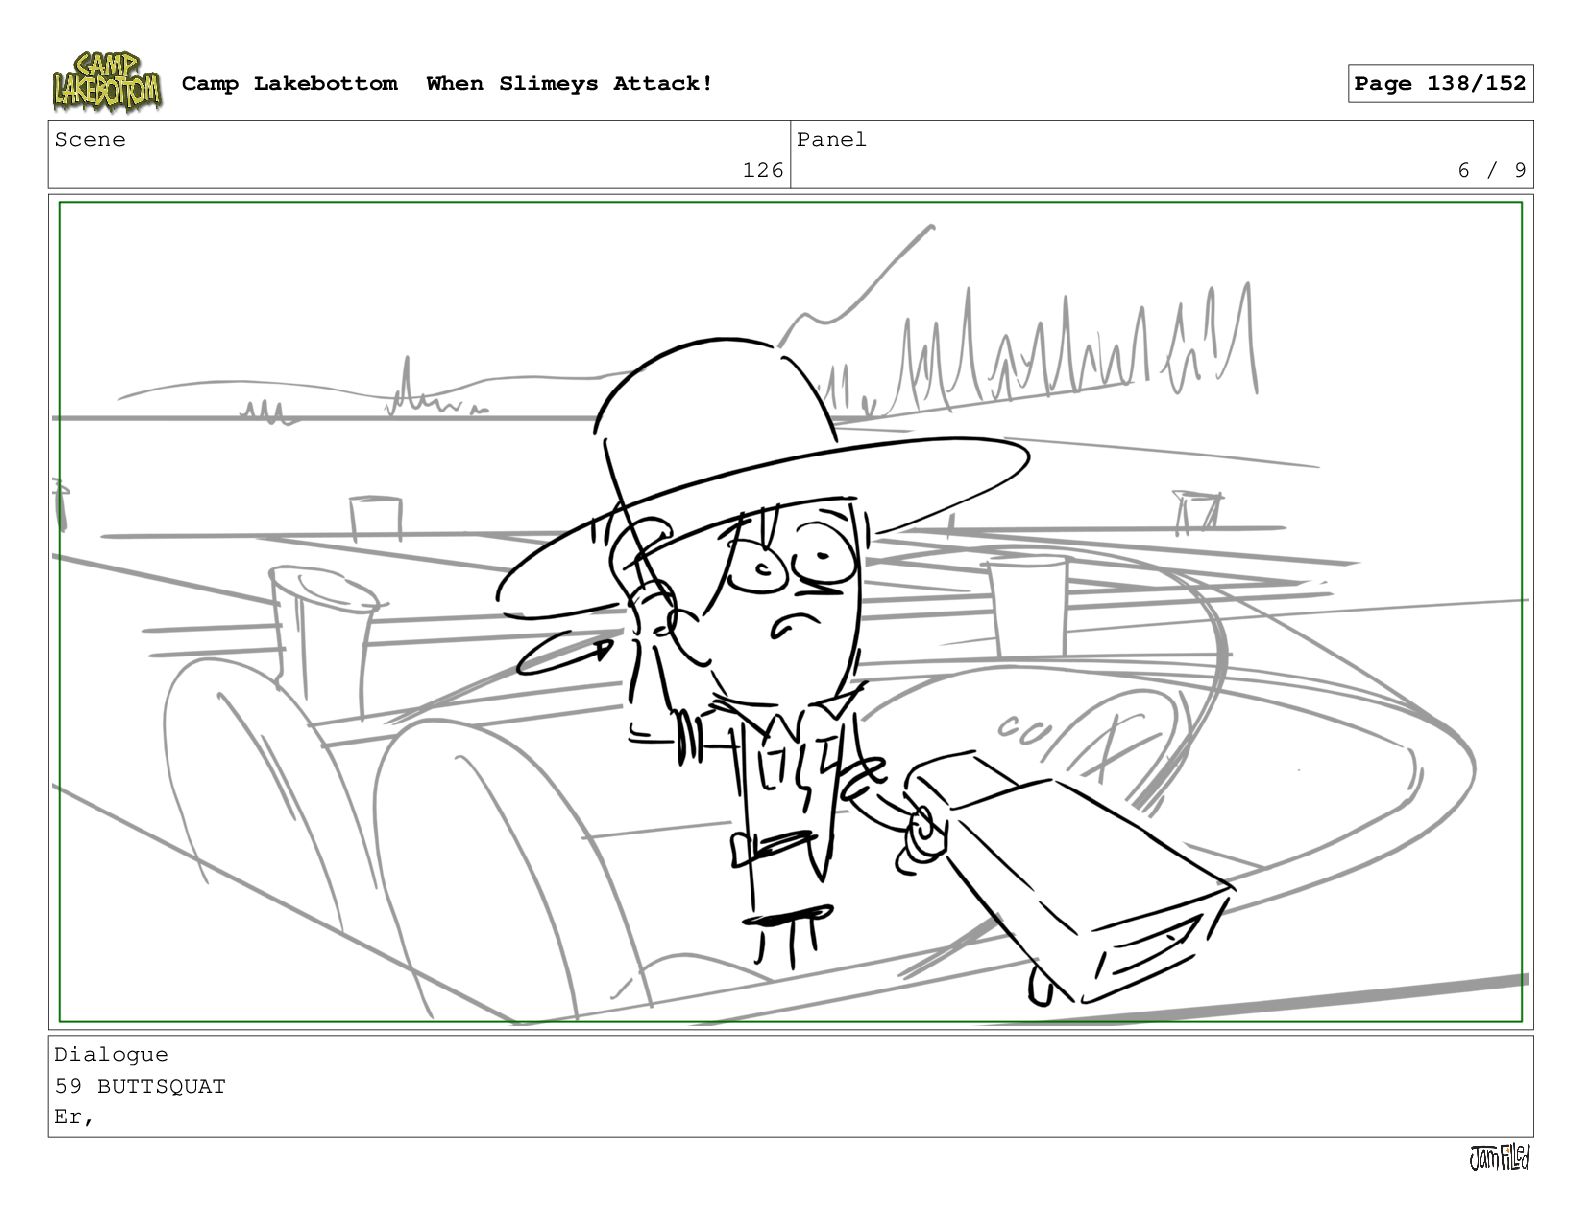Click the Jam Filled logo
This screenshot has height=1225, width=1582.
[x=1499, y=1158]
